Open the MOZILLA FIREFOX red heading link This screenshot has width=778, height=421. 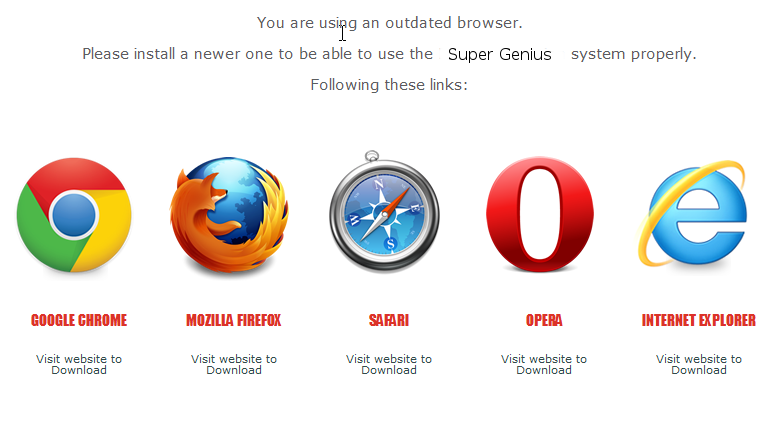(234, 320)
